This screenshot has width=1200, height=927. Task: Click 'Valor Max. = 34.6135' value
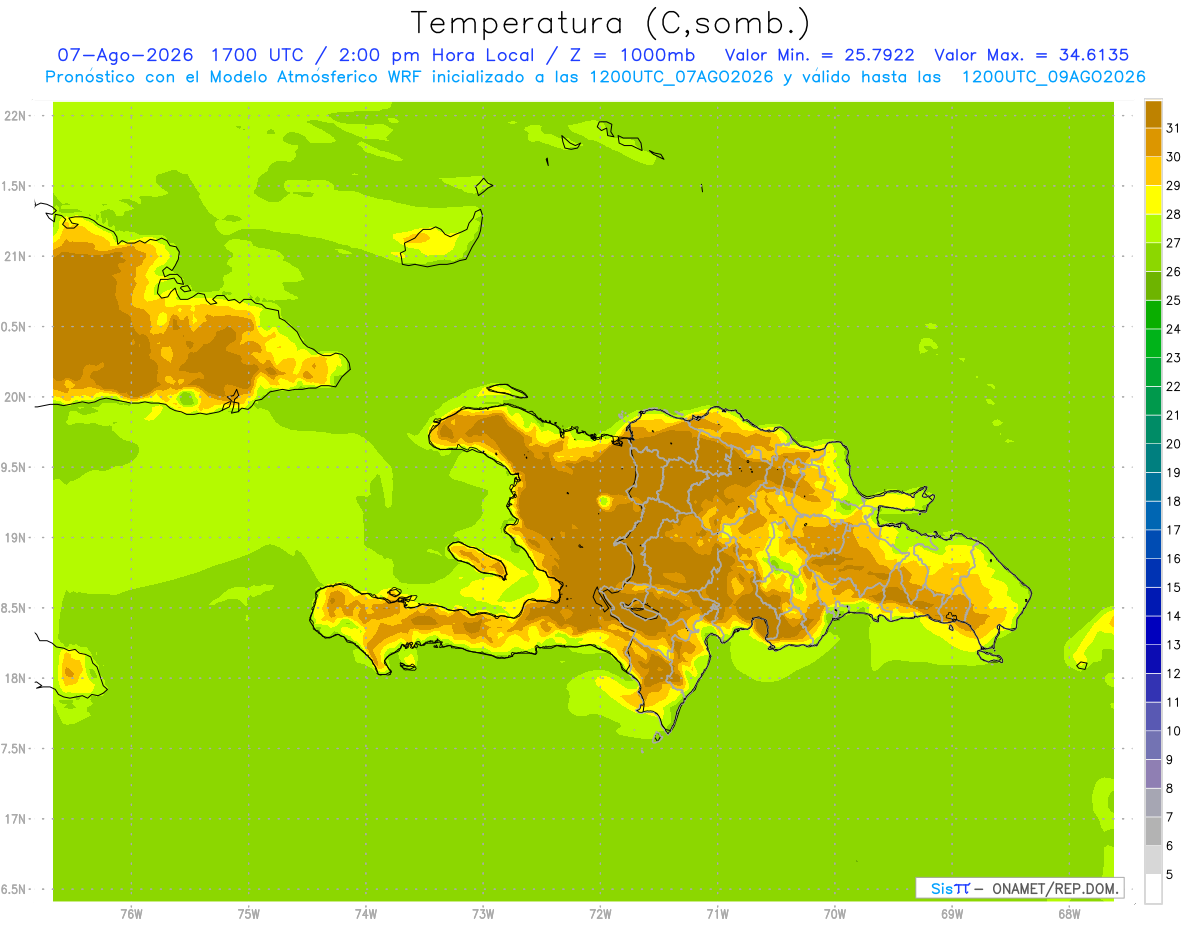1031,55
